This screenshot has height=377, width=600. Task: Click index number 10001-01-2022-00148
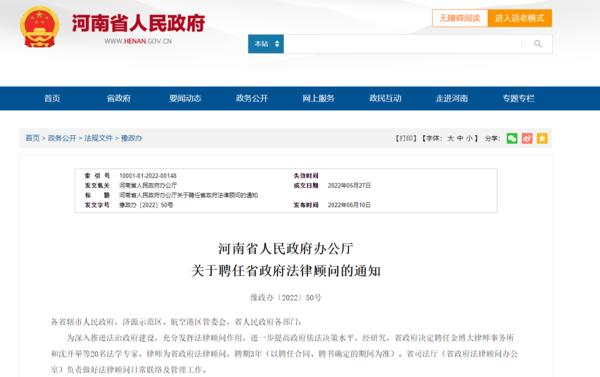pyautogui.click(x=148, y=176)
